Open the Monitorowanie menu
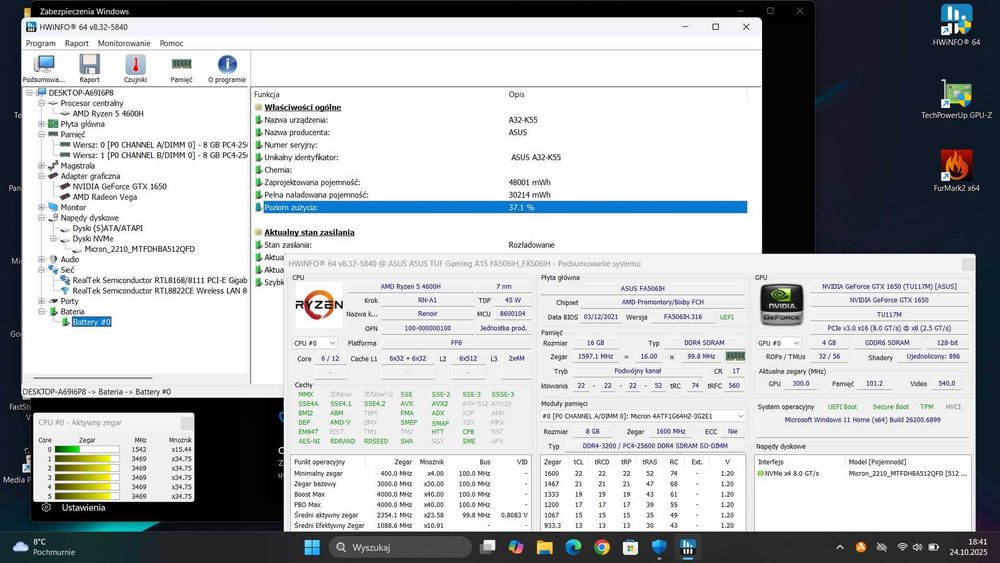The image size is (1000, 563). [x=124, y=43]
